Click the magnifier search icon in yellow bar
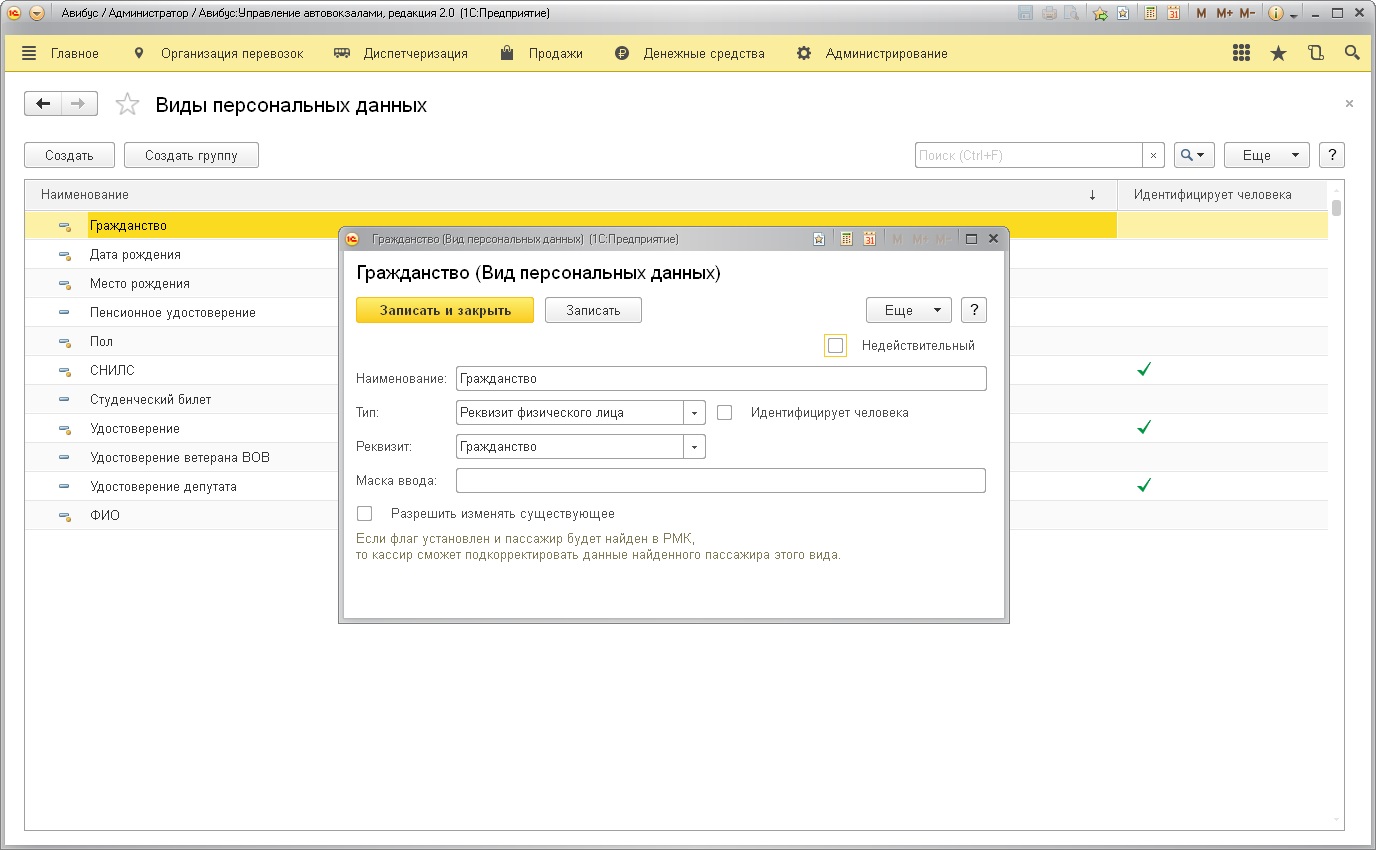The height and width of the screenshot is (850, 1376). (1352, 53)
